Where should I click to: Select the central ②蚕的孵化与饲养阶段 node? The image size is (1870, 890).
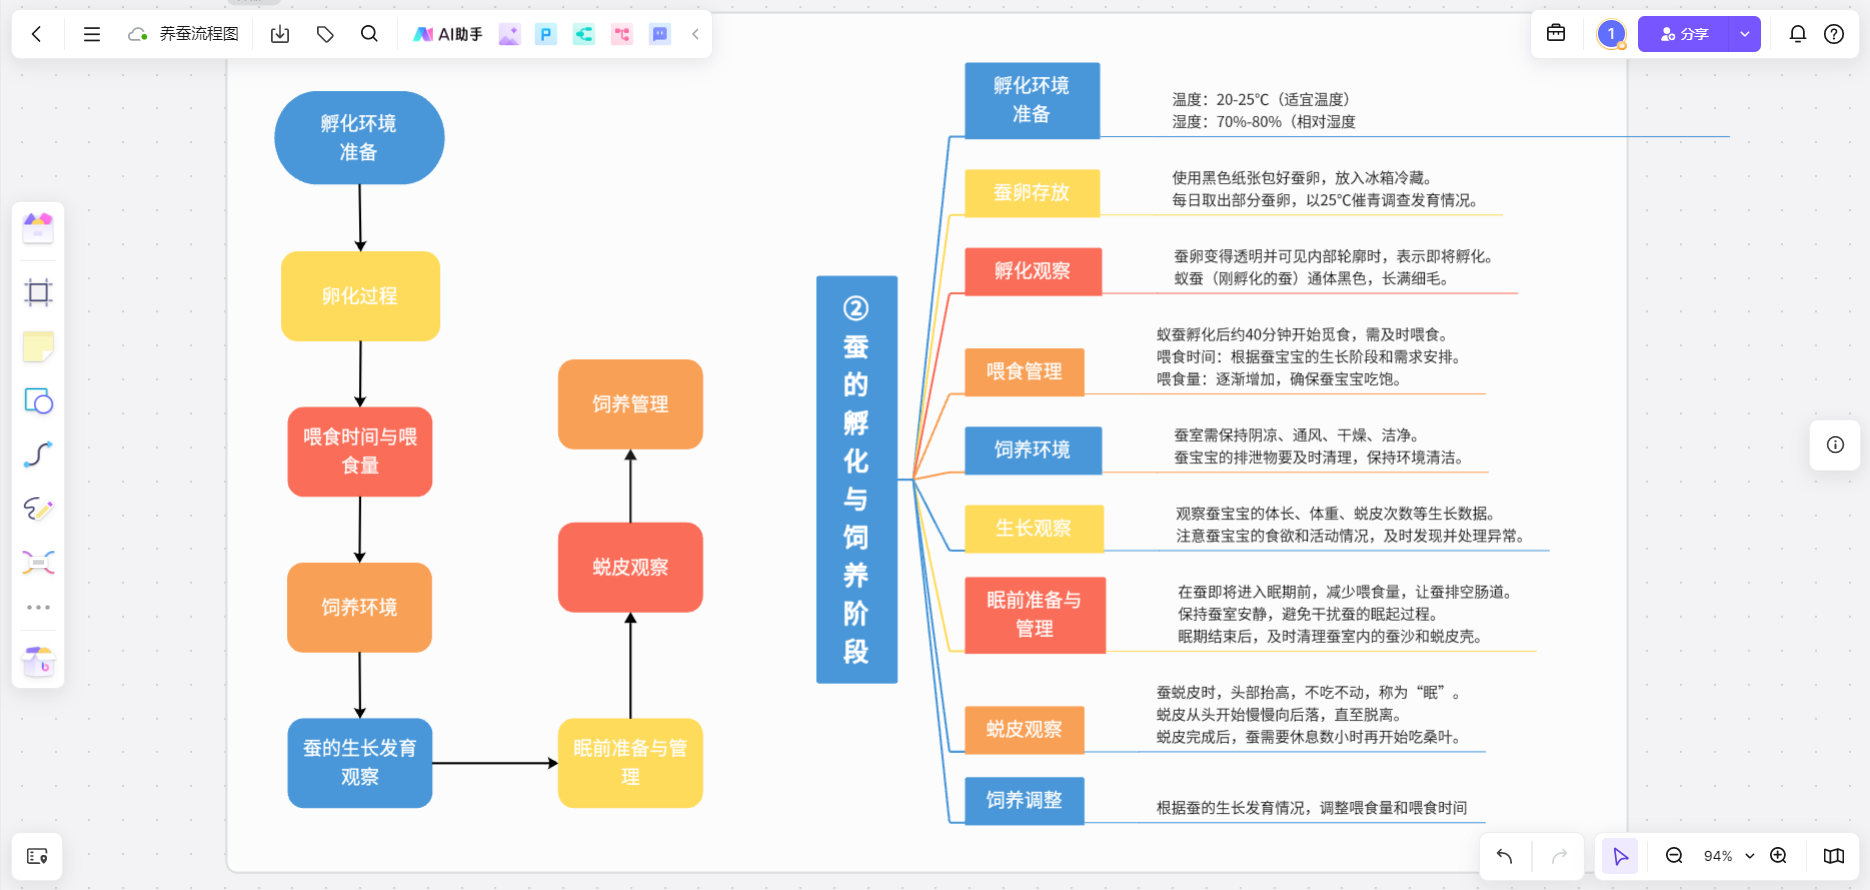[x=857, y=480]
